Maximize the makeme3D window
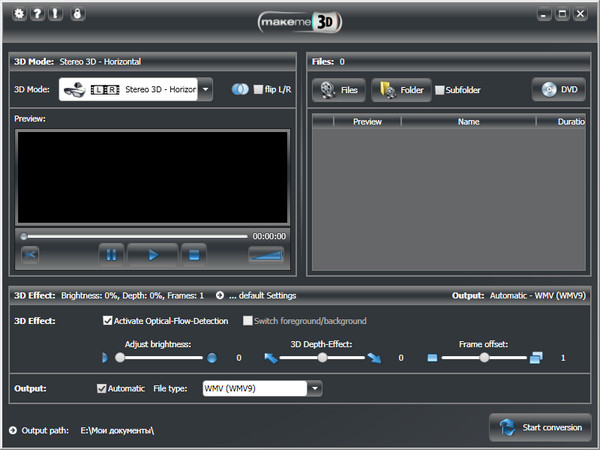 [x=562, y=14]
